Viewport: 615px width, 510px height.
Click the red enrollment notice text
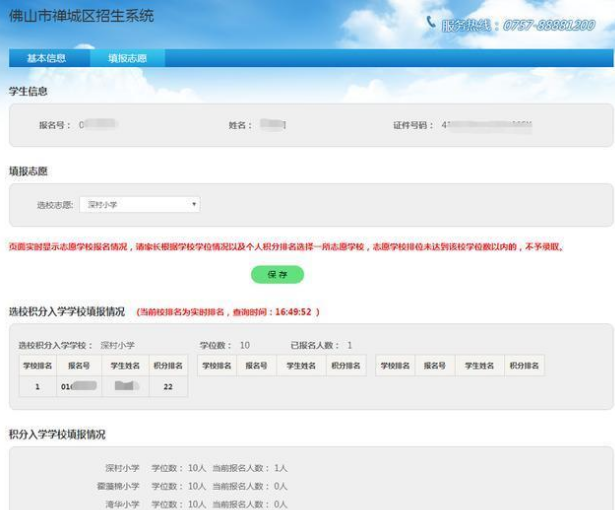tap(286, 247)
